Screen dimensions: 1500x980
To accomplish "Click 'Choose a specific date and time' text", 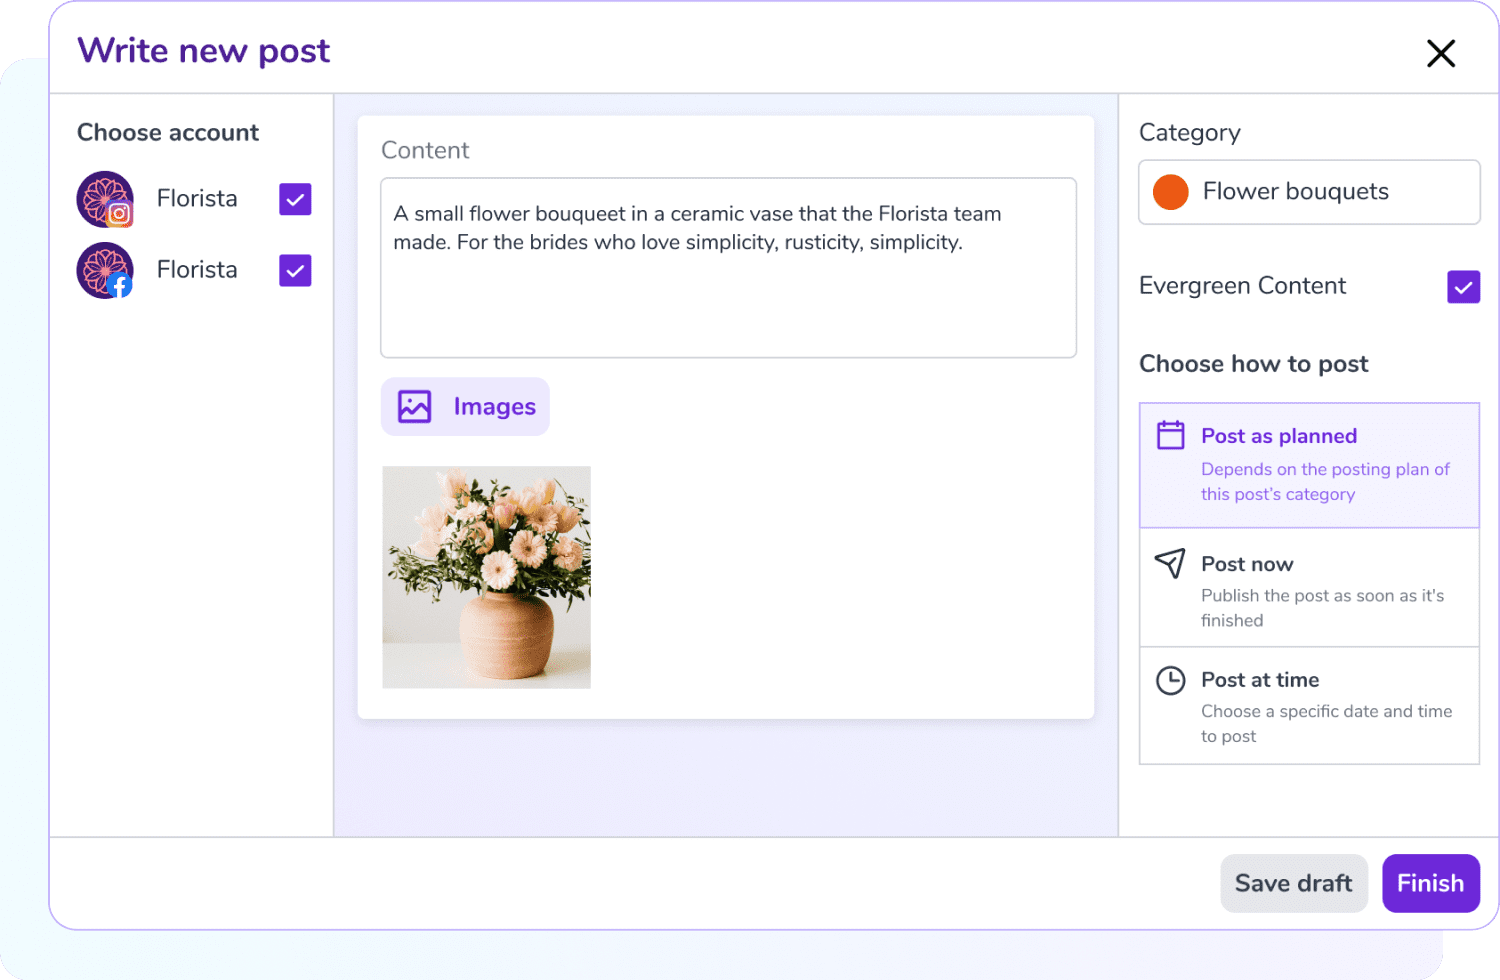I will [x=1327, y=723].
